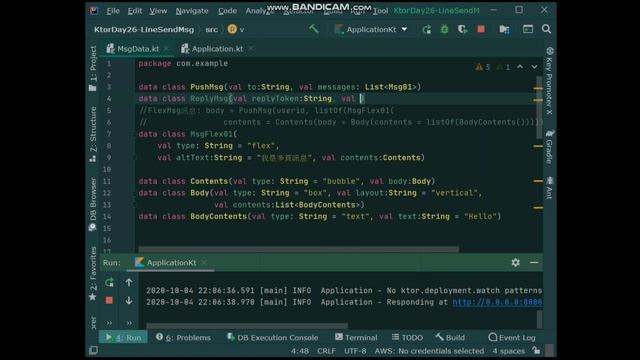
Task: Toggle the DB Browser tool window
Action: [x=93, y=204]
